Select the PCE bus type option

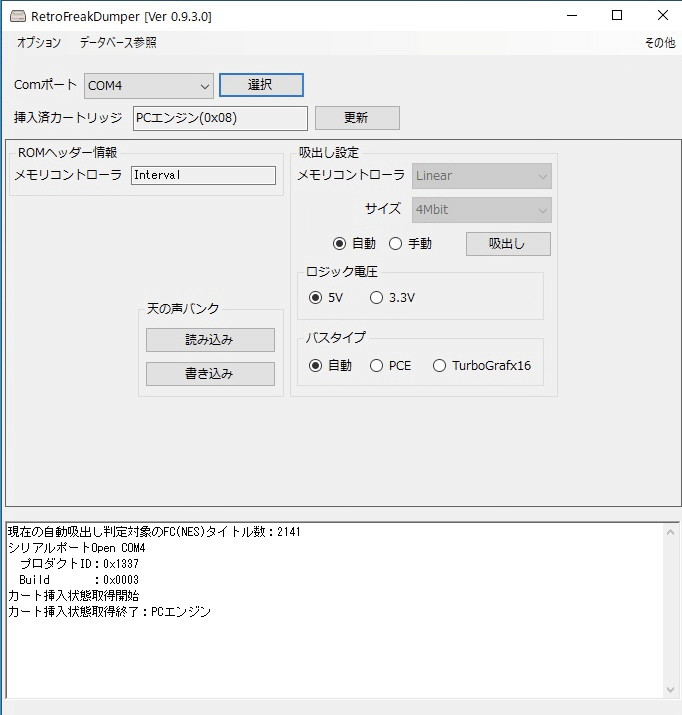coord(376,366)
